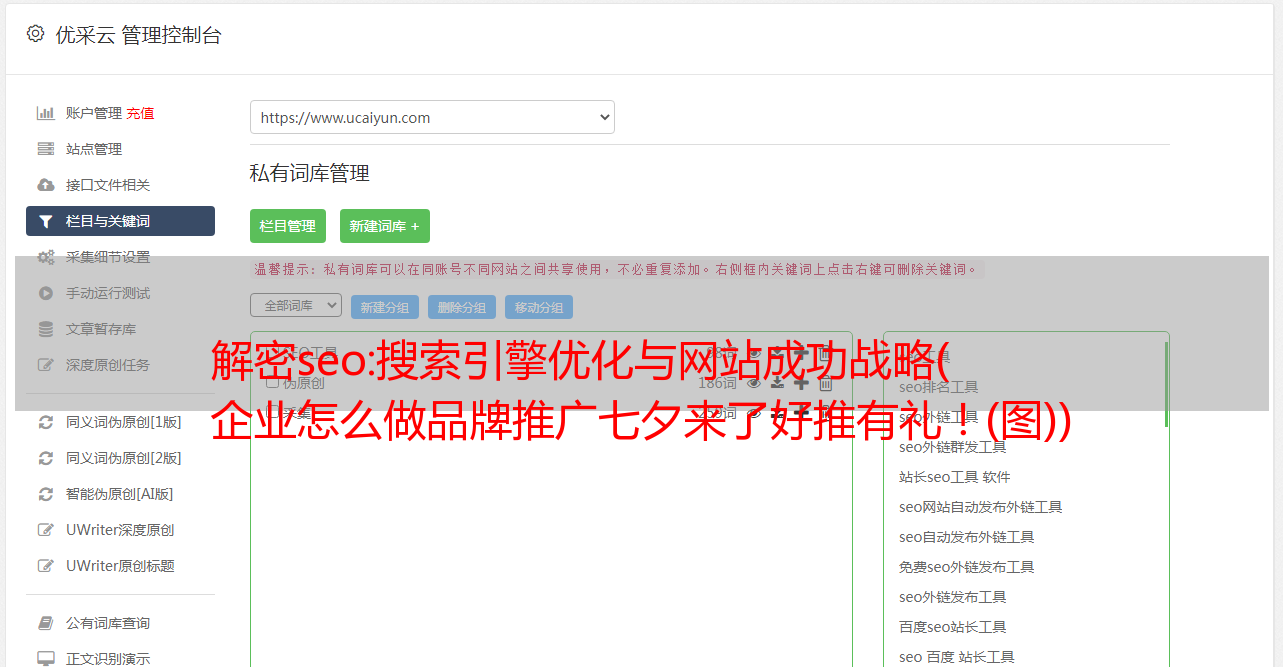
Task: Click the refresh icon for 同义词伪原创[2版]
Action: coord(46,458)
